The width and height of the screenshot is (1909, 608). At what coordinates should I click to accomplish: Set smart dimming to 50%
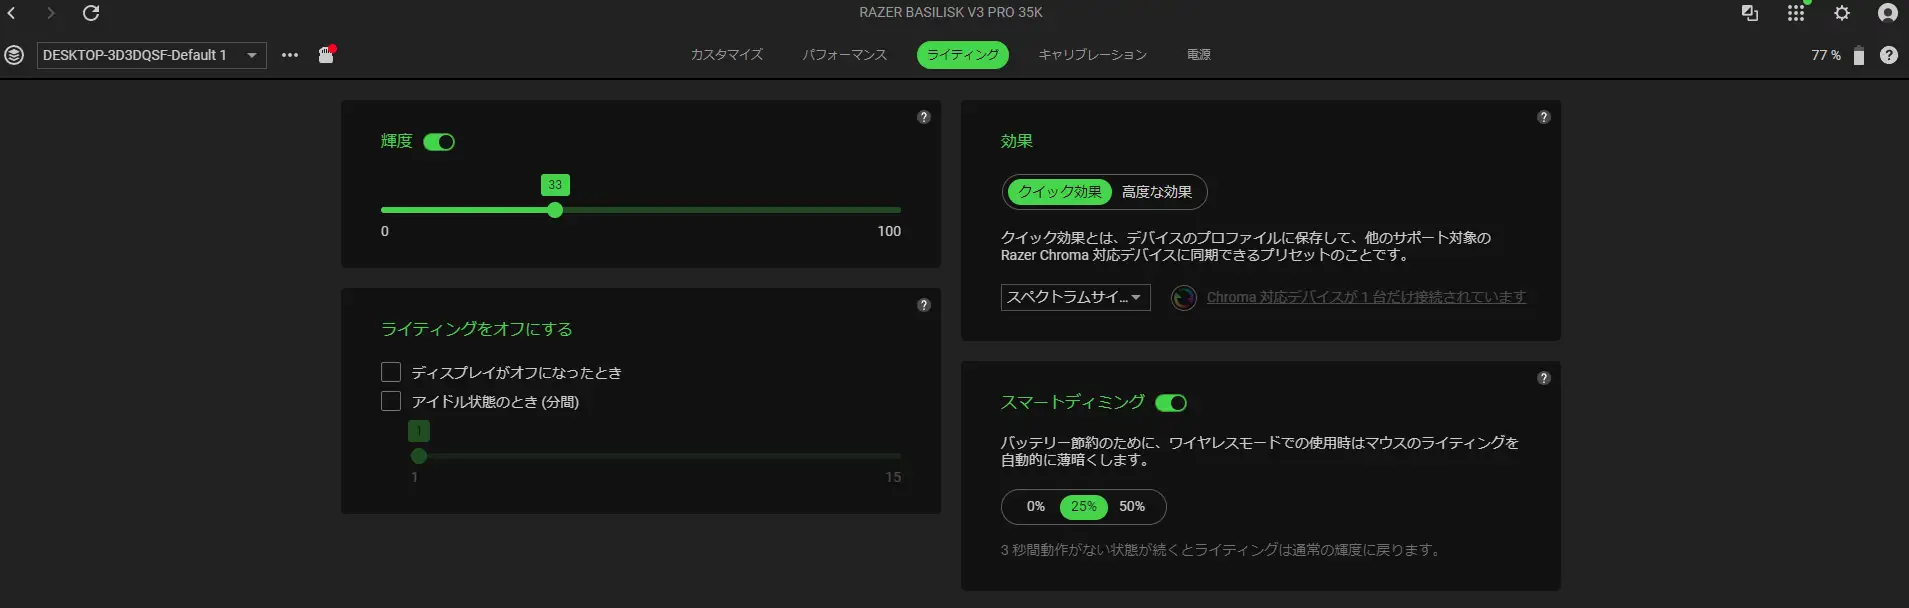tap(1132, 507)
